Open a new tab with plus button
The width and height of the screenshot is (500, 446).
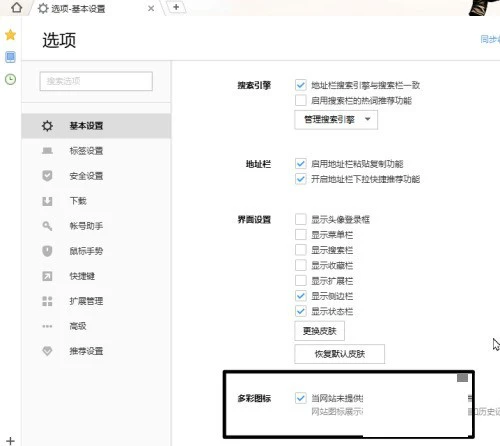[x=176, y=7]
